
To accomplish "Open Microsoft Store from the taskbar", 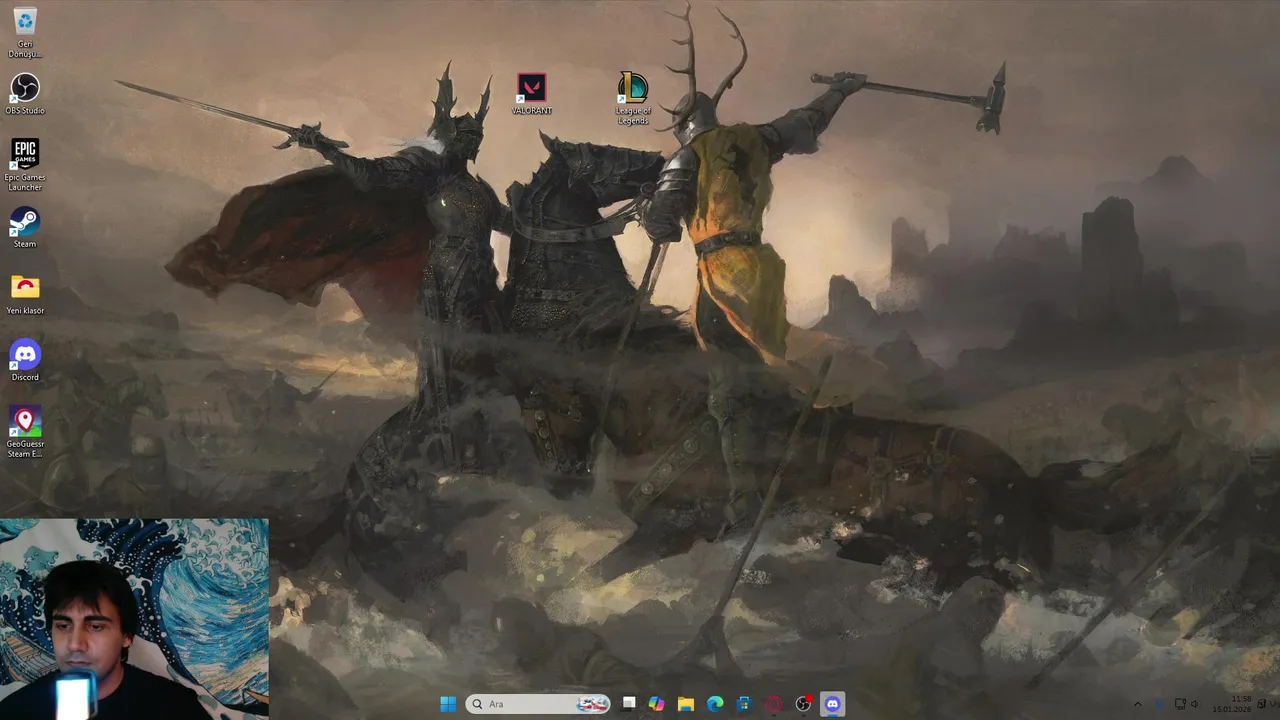I will pos(744,704).
